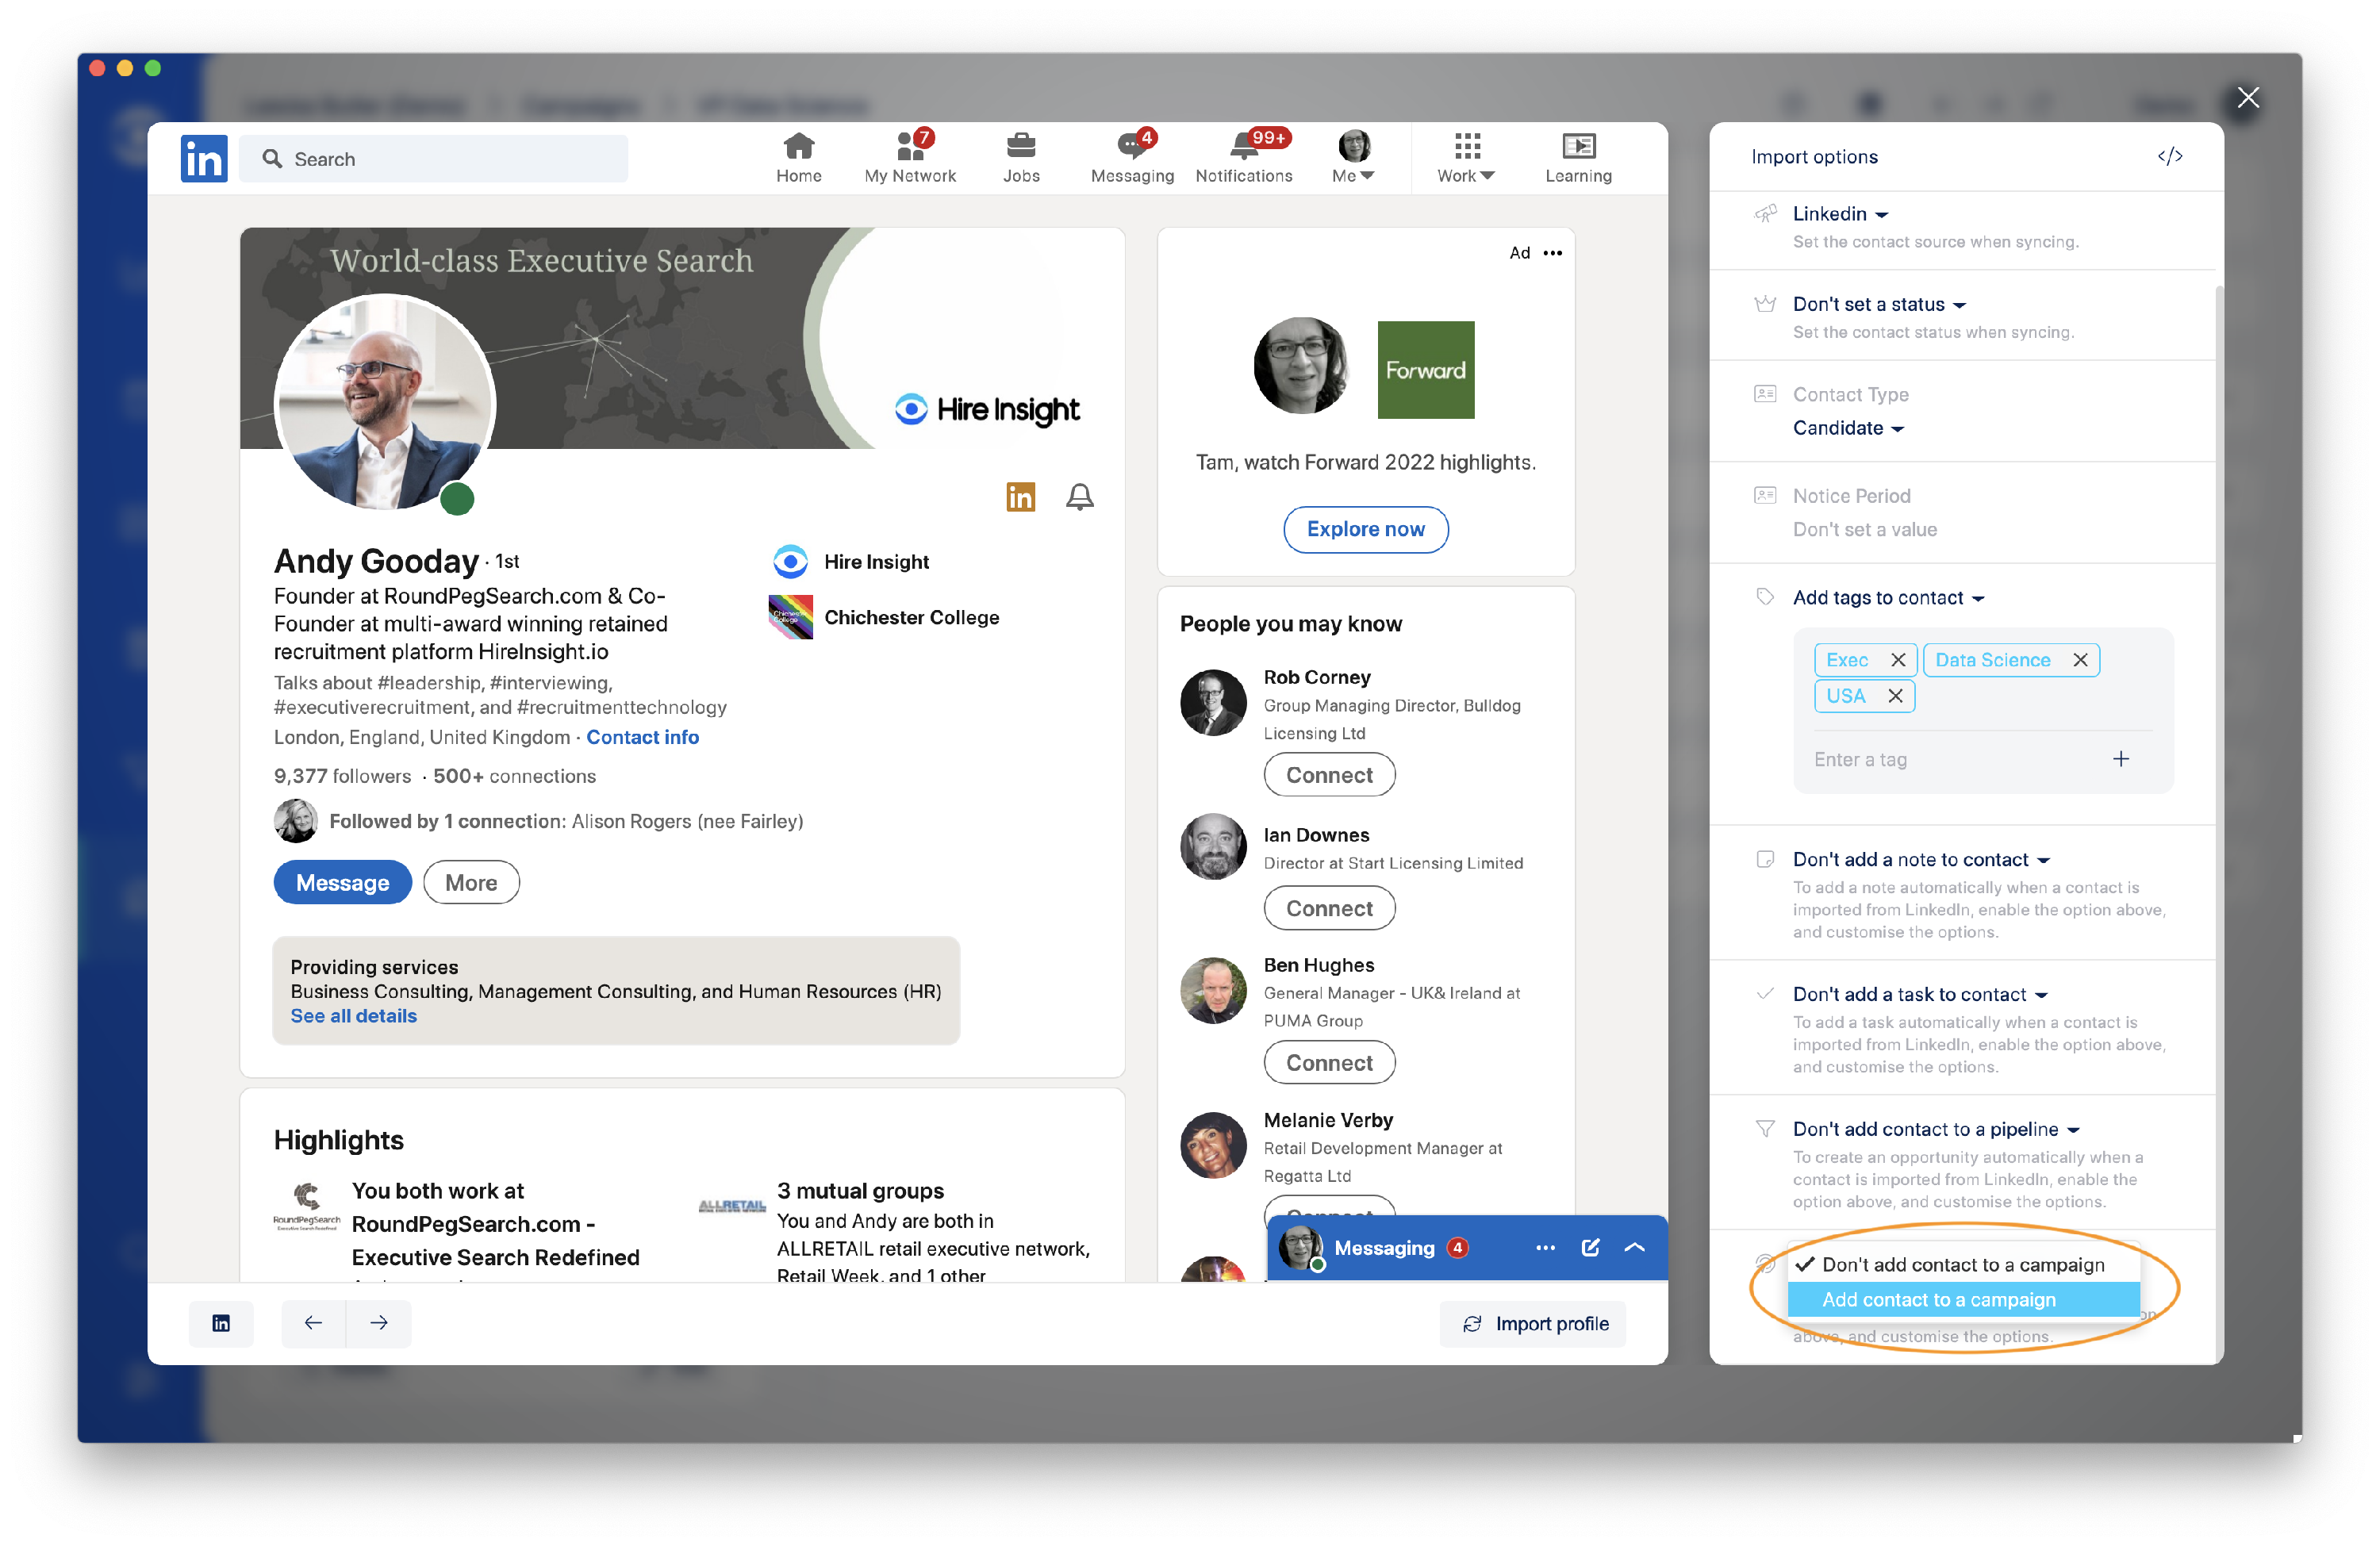Click the notification bell on Andy's profile
Viewport: 2380px width, 1546px height.
point(1079,497)
